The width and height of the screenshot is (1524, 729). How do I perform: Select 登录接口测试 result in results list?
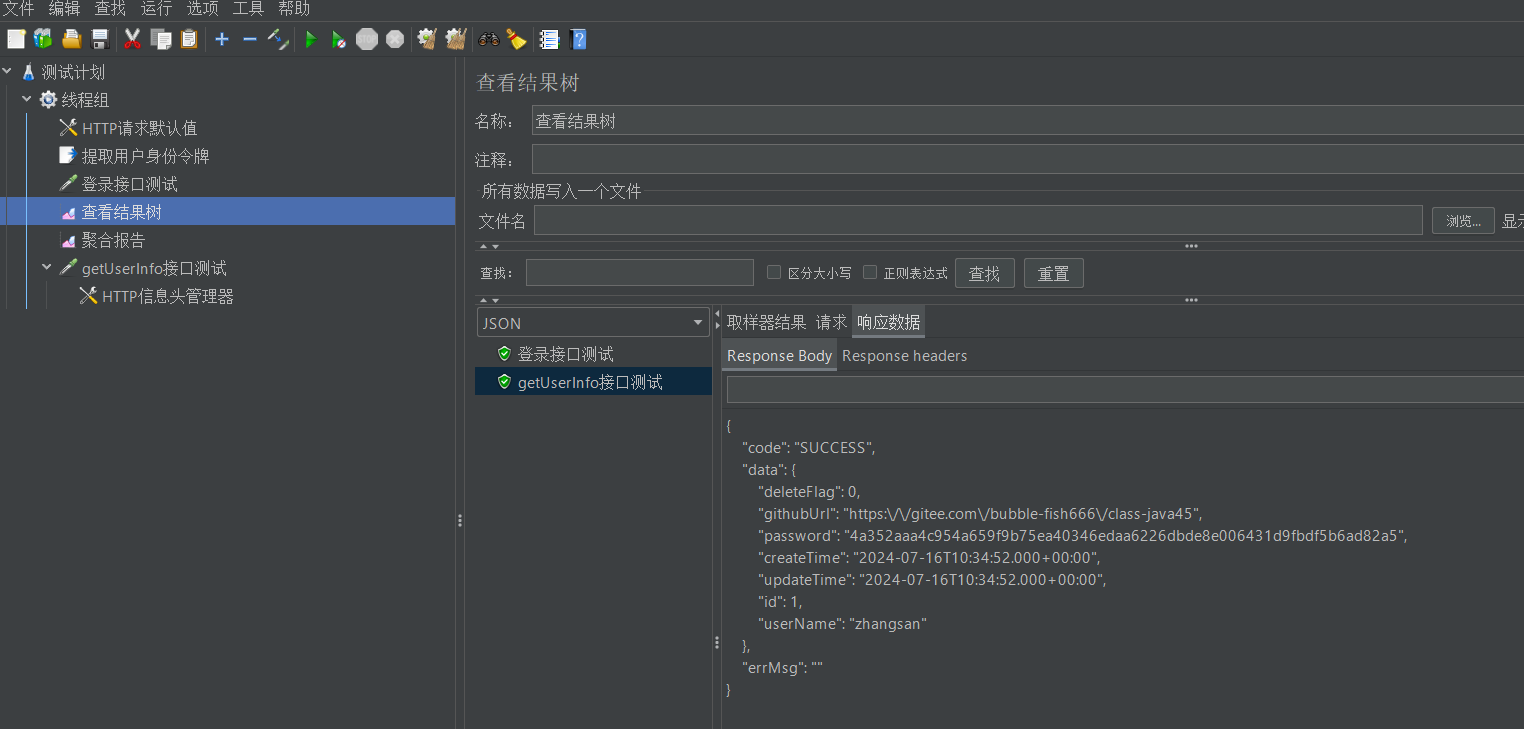pos(565,354)
